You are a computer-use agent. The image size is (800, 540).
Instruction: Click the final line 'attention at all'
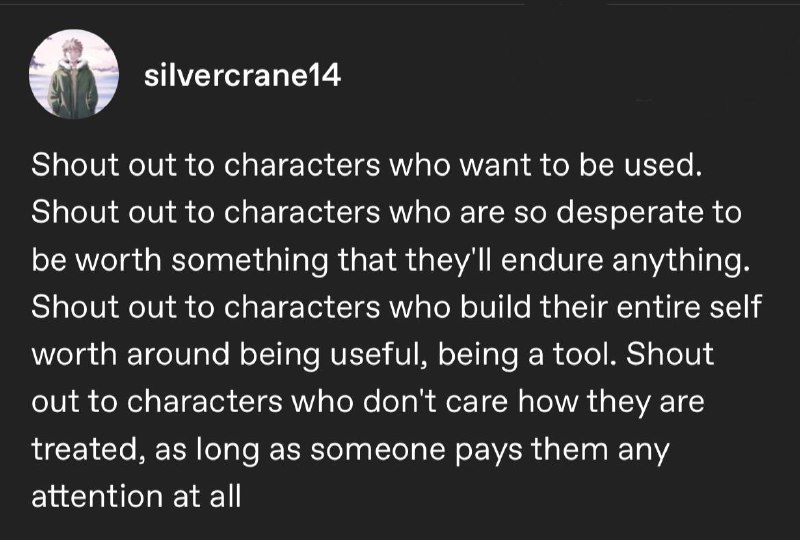136,496
